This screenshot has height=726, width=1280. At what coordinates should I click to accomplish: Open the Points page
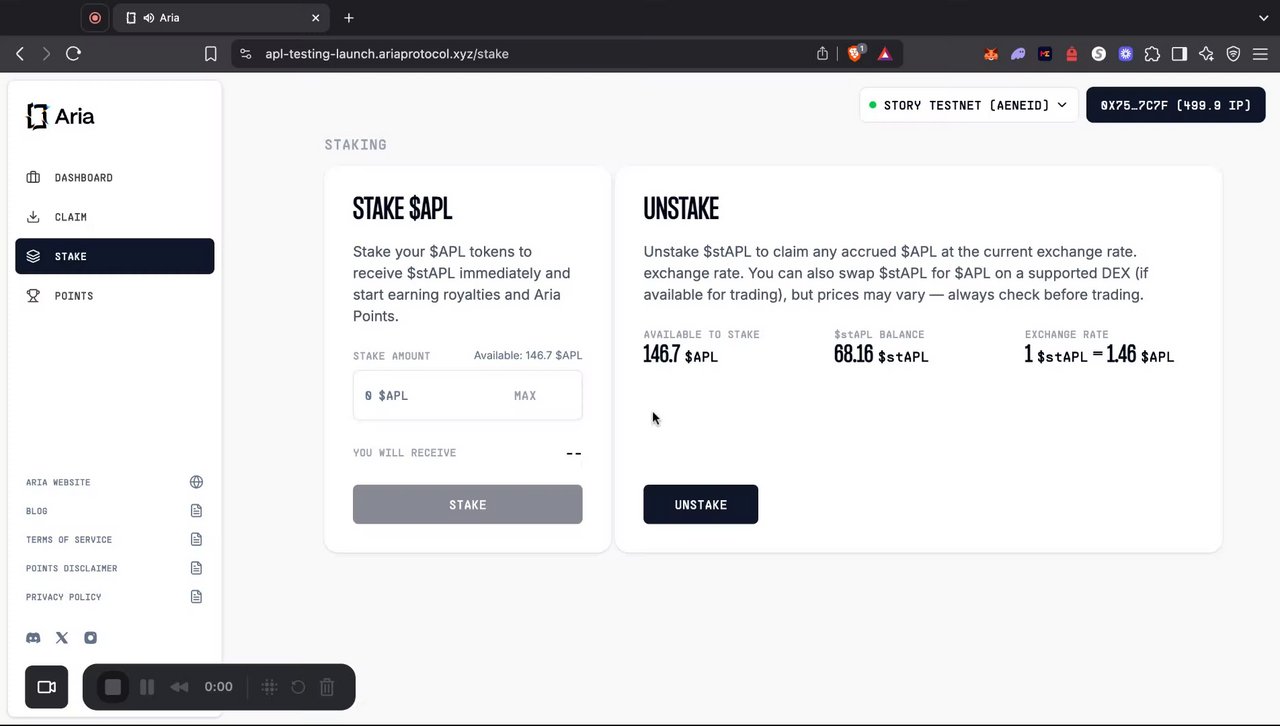click(114, 296)
